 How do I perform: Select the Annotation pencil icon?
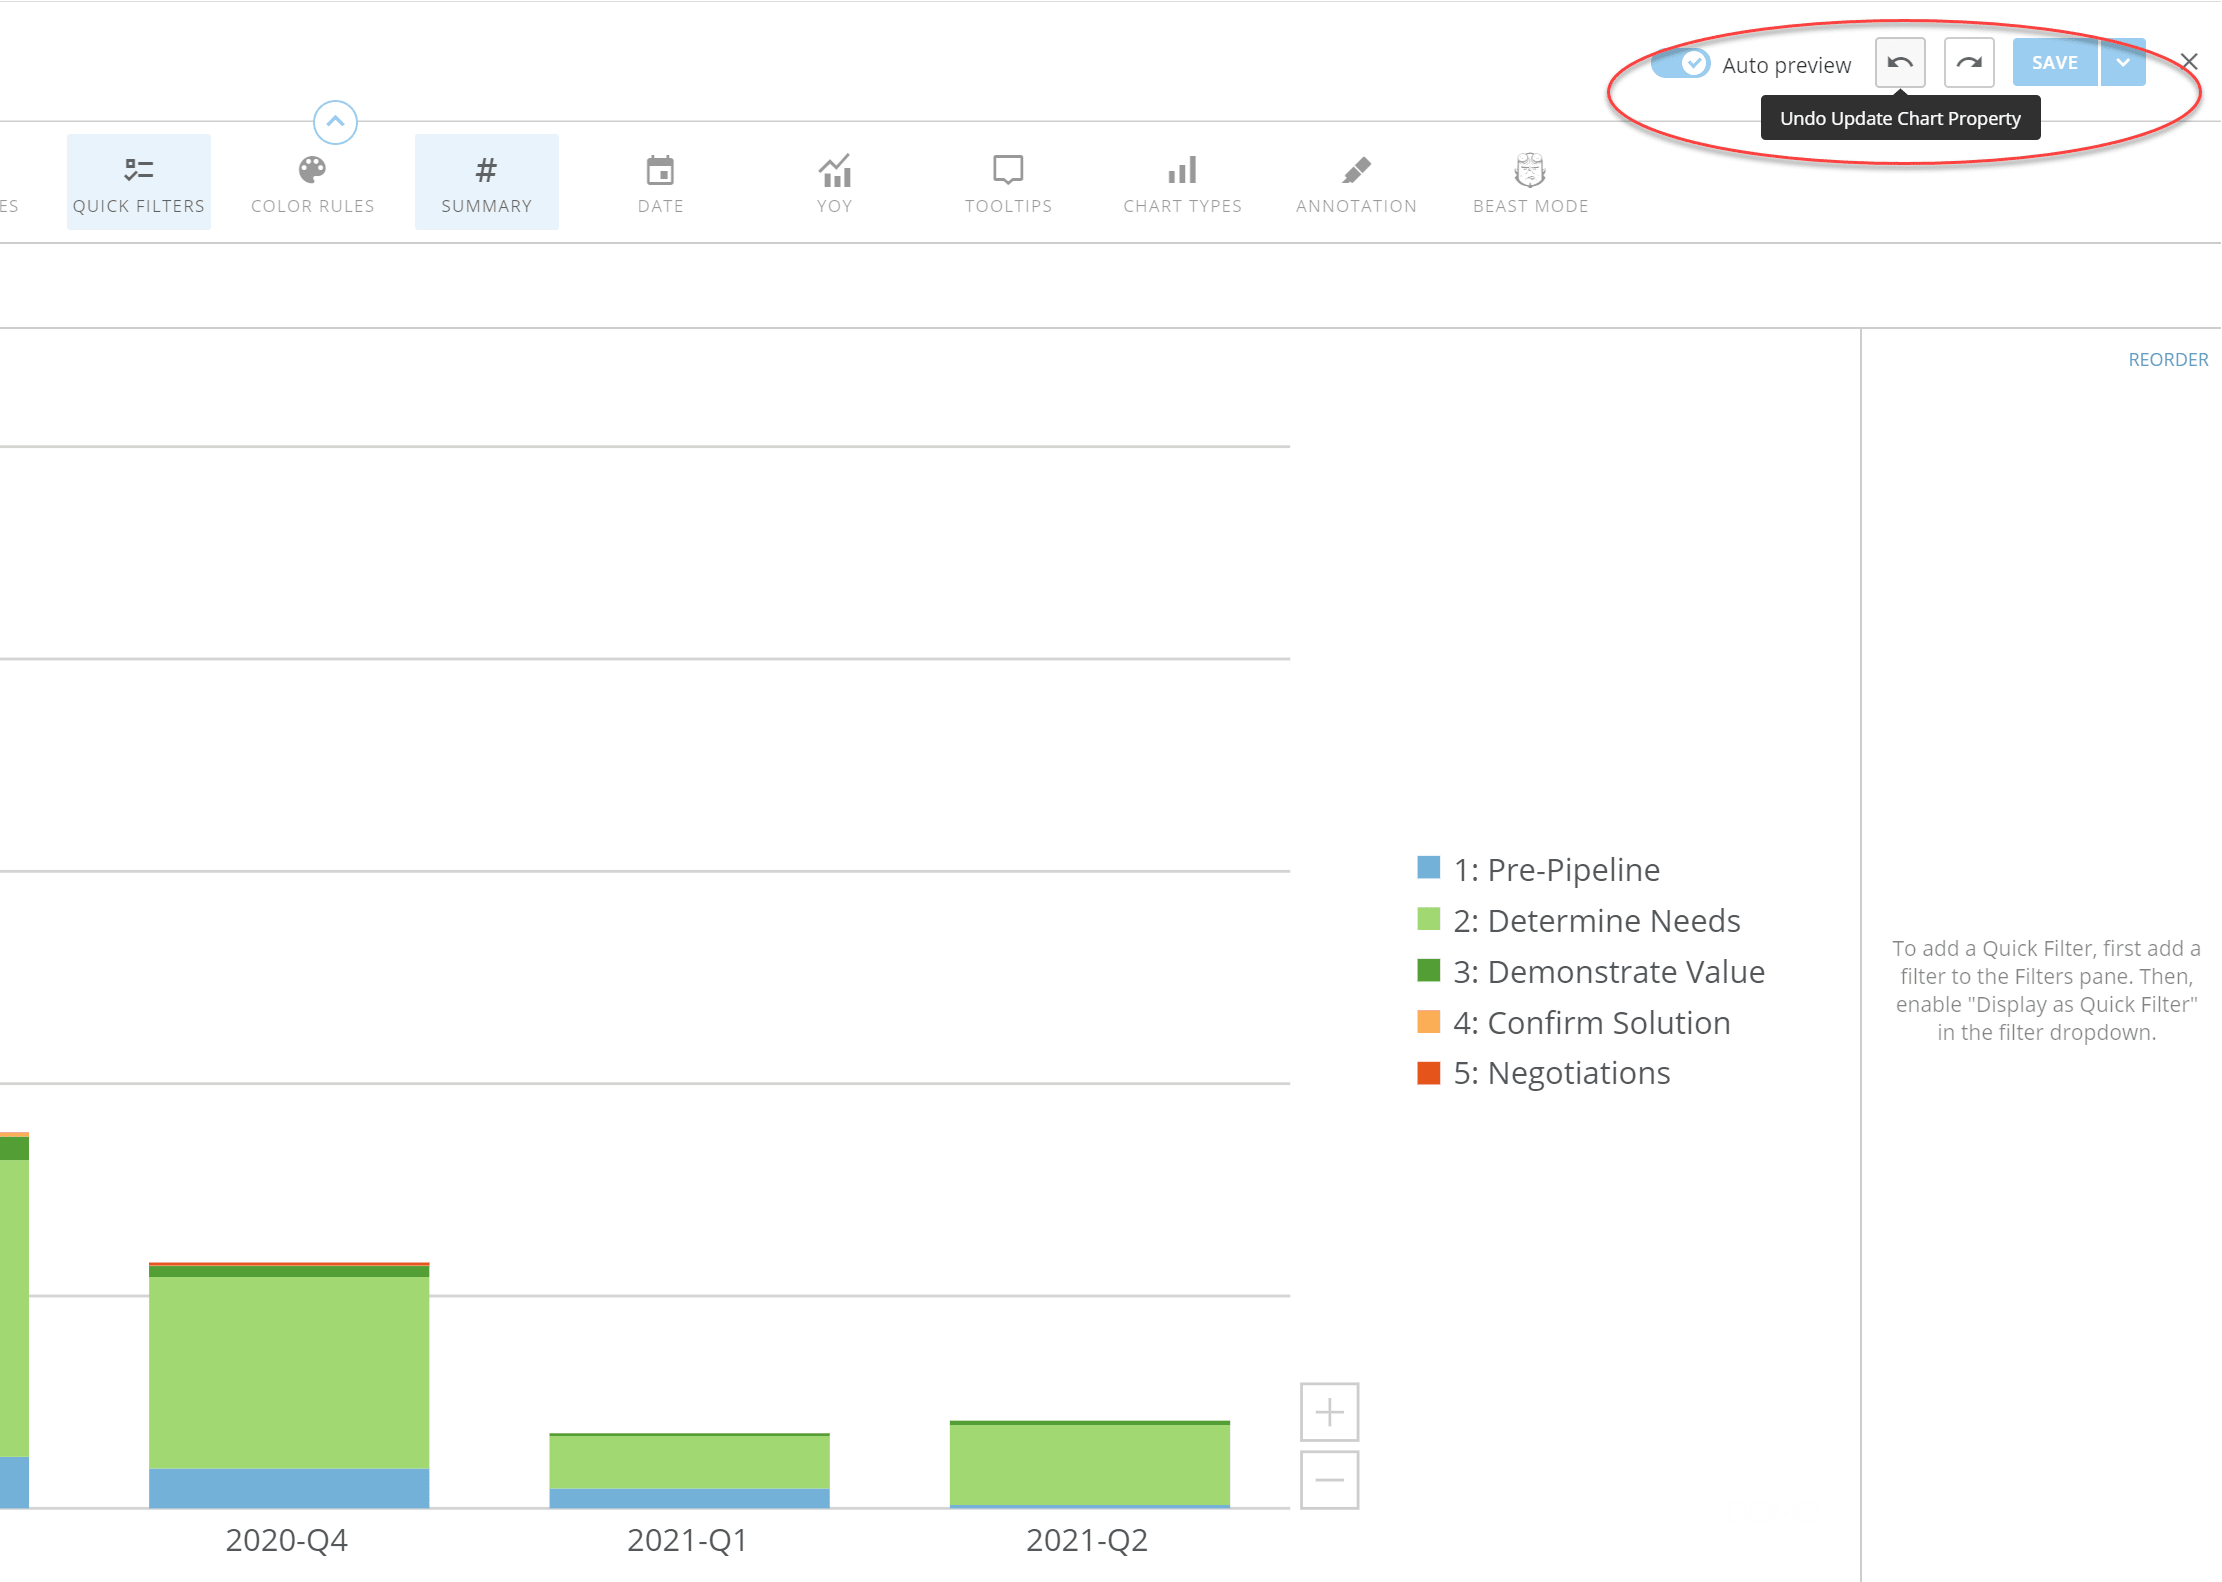[1356, 171]
